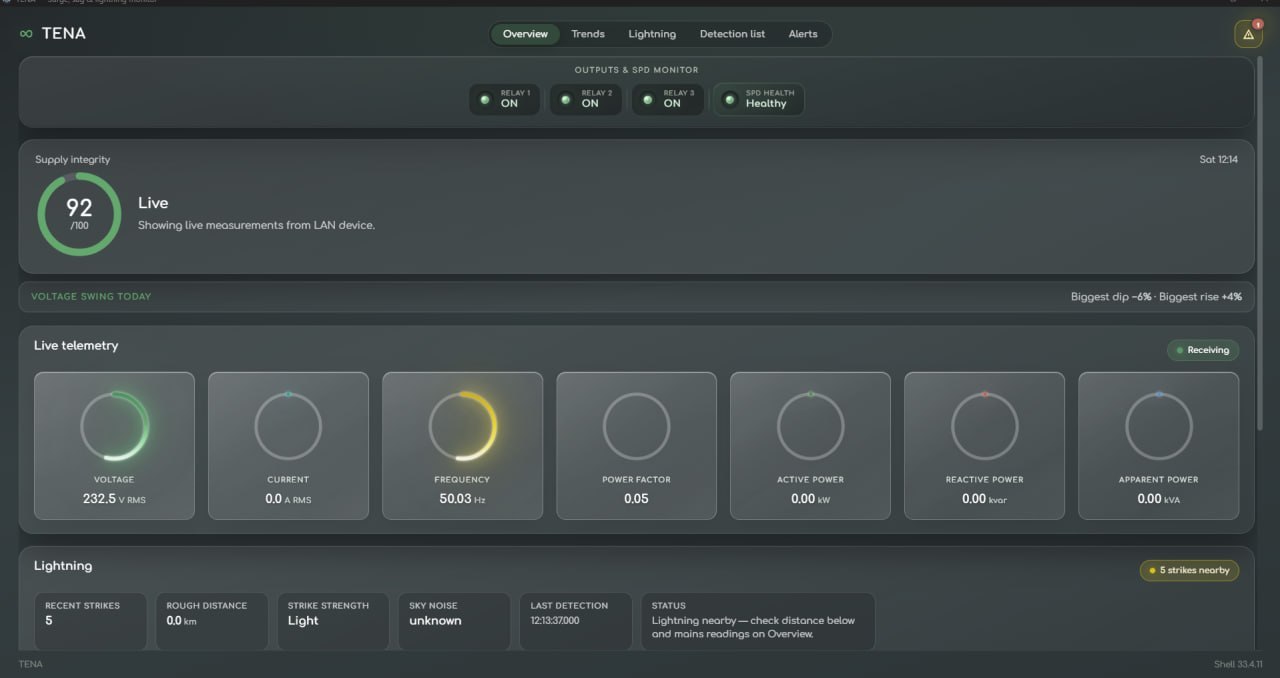
Task: Open the Active Power telemetry card
Action: coord(810,446)
